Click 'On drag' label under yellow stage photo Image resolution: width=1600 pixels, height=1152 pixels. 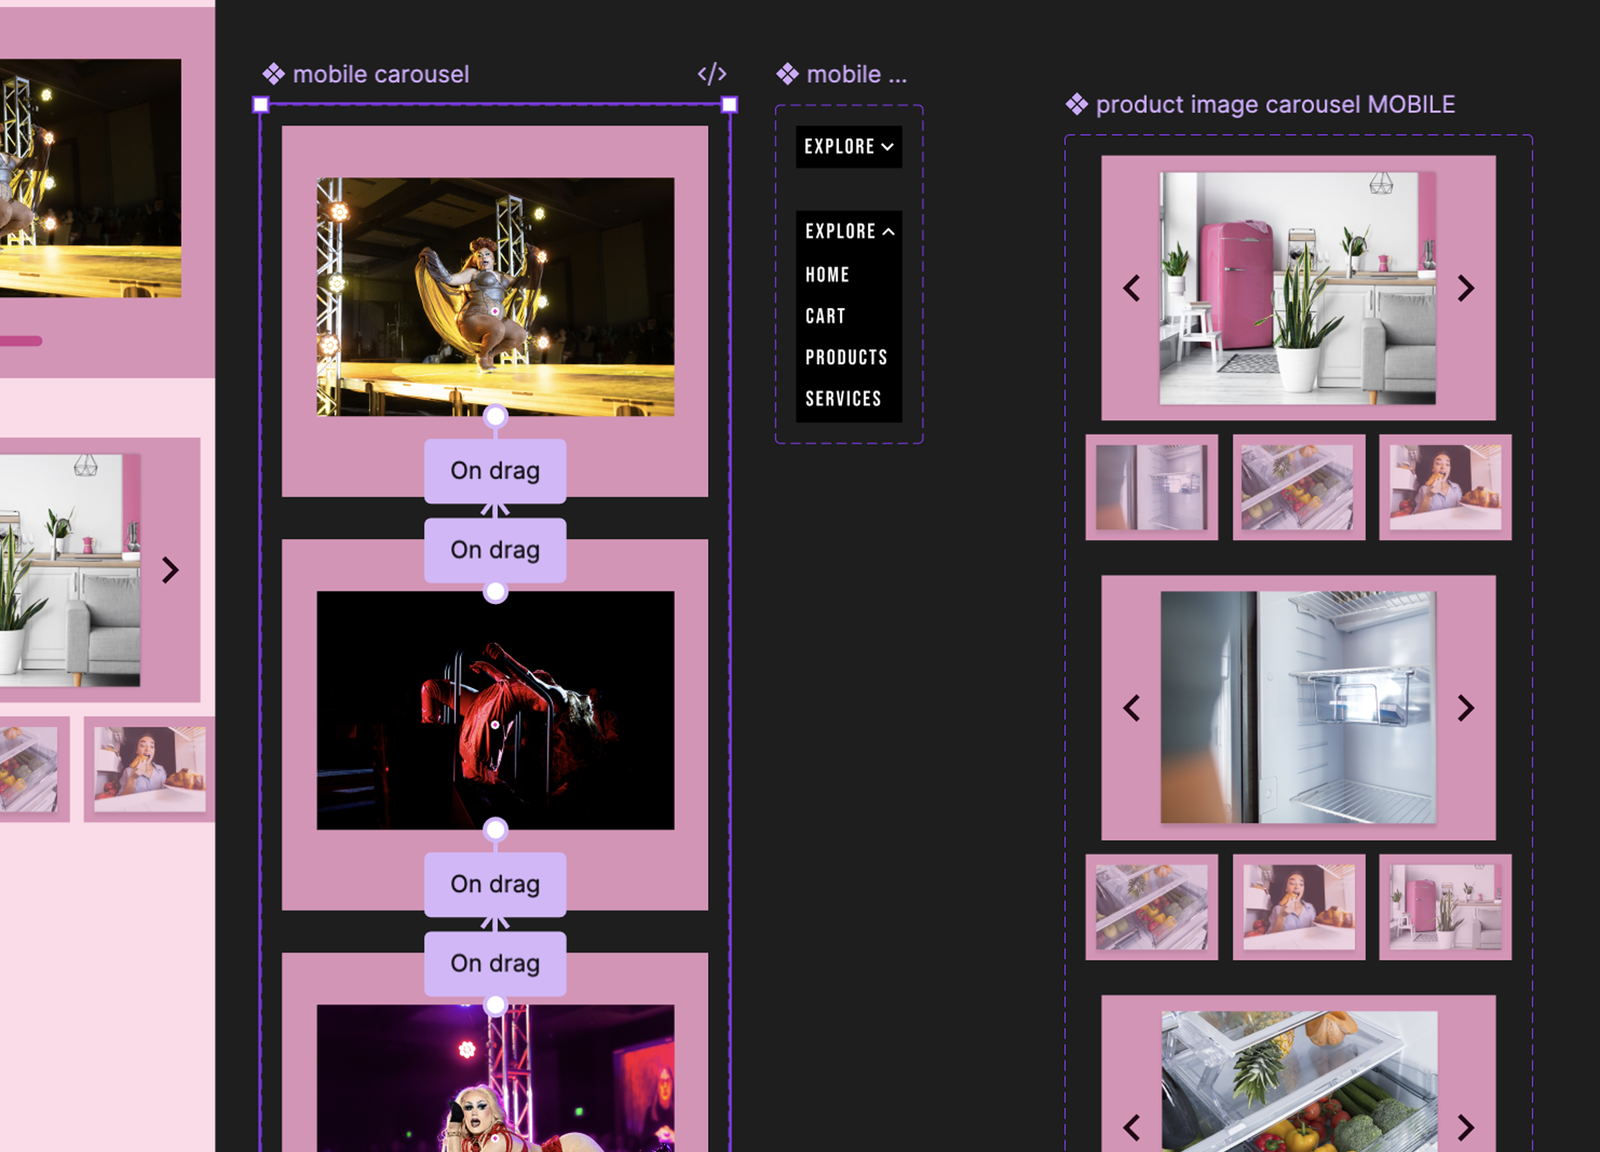click(x=495, y=471)
